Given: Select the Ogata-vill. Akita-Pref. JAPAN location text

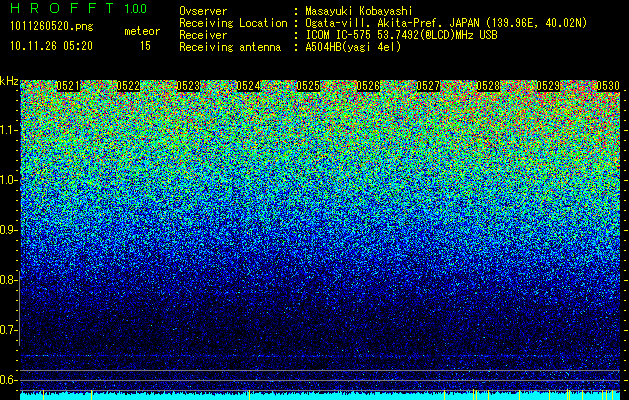Looking at the screenshot, I should coord(446,23).
